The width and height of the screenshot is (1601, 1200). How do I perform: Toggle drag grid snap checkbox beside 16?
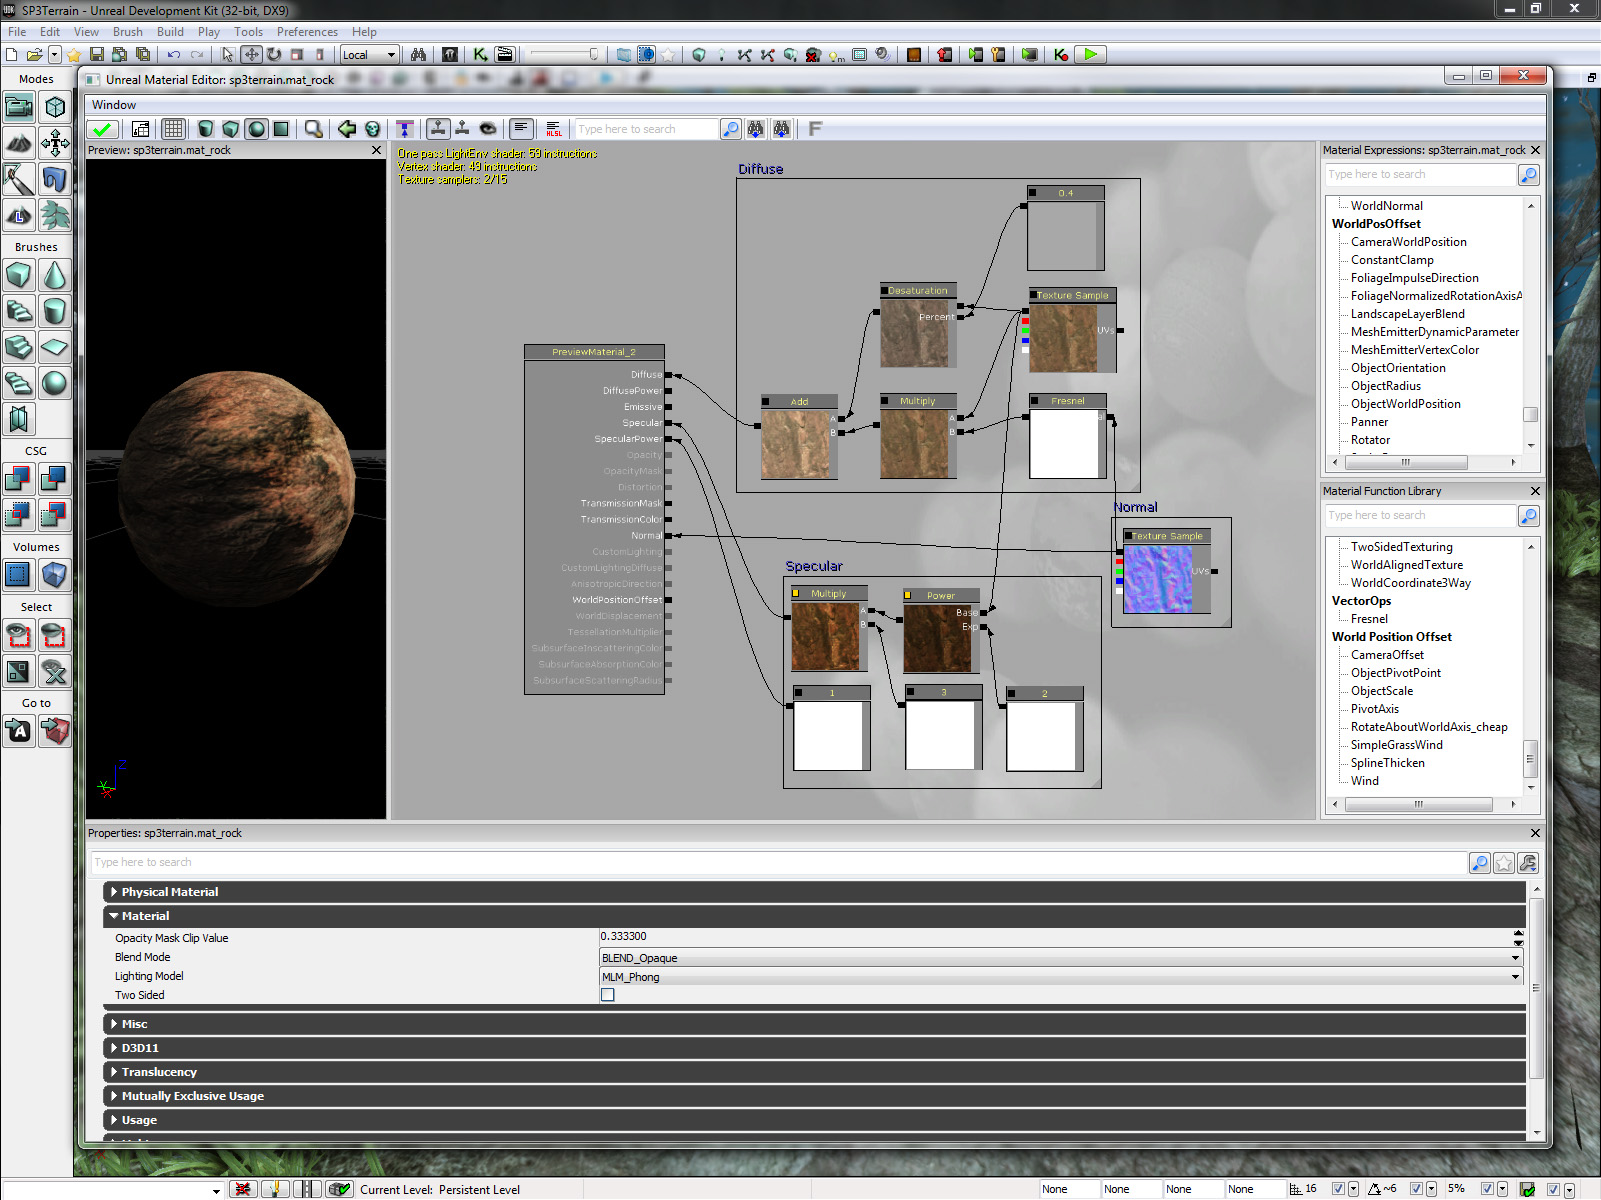tap(1338, 1189)
